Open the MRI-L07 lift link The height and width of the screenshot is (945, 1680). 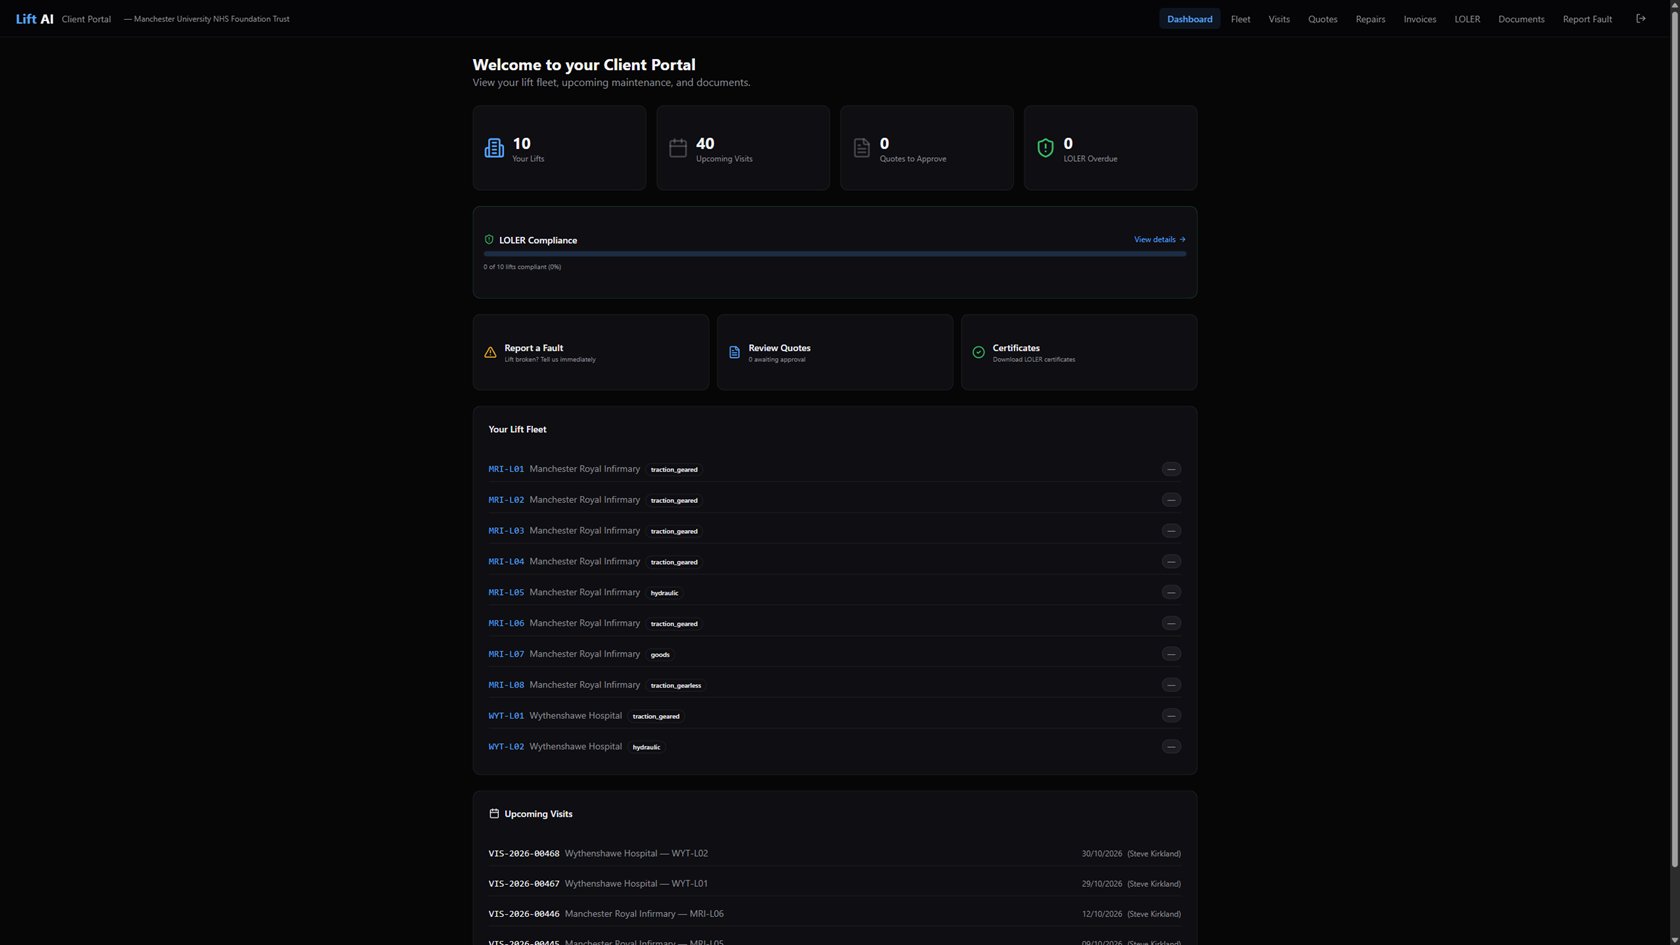pos(506,654)
